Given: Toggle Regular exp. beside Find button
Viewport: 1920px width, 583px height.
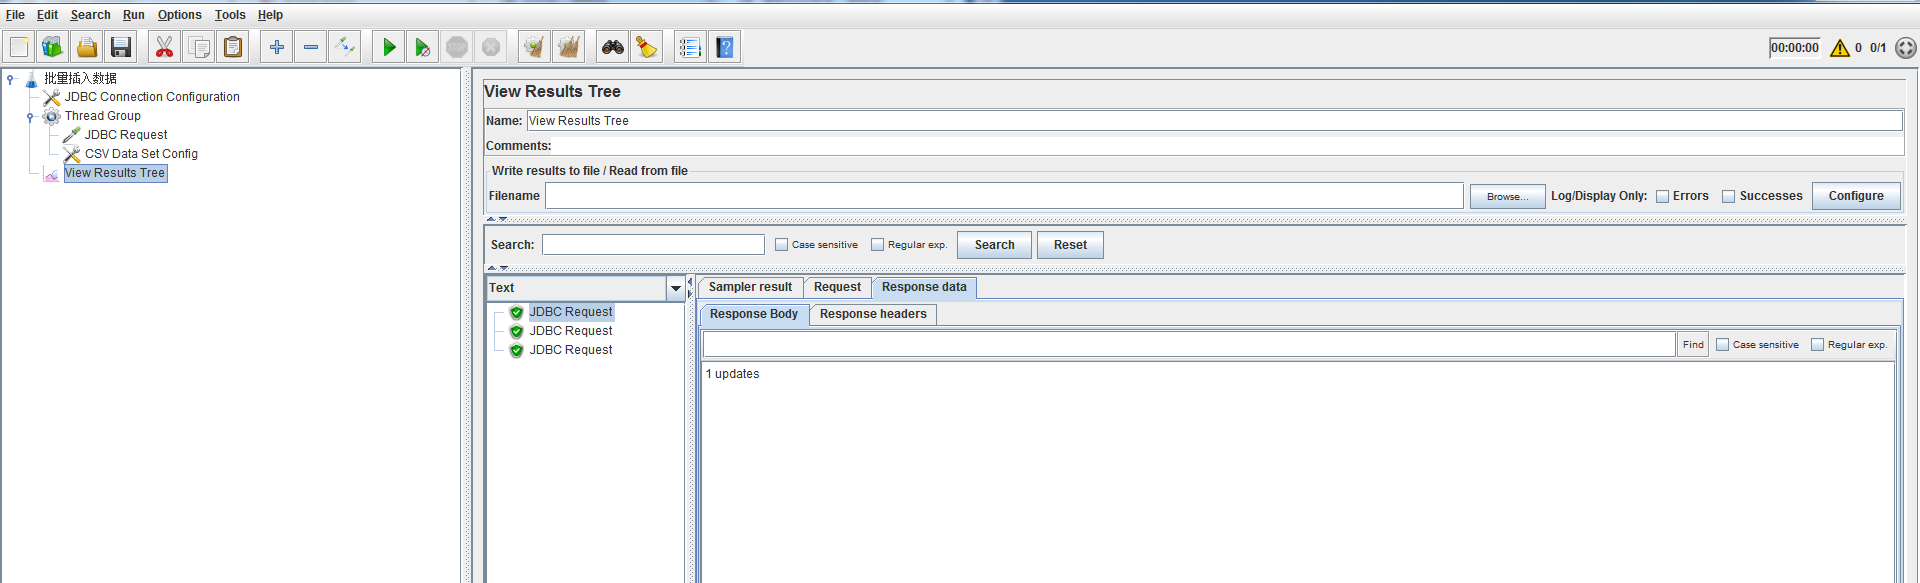Looking at the screenshot, I should [x=1817, y=345].
